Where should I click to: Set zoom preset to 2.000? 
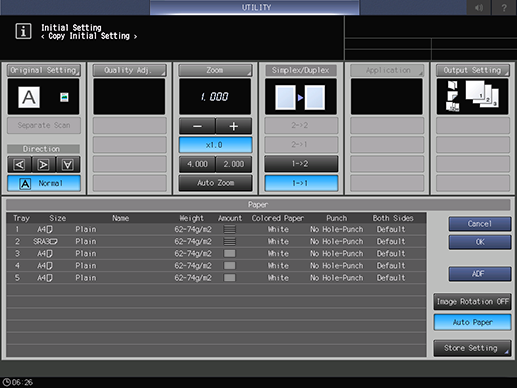(234, 164)
